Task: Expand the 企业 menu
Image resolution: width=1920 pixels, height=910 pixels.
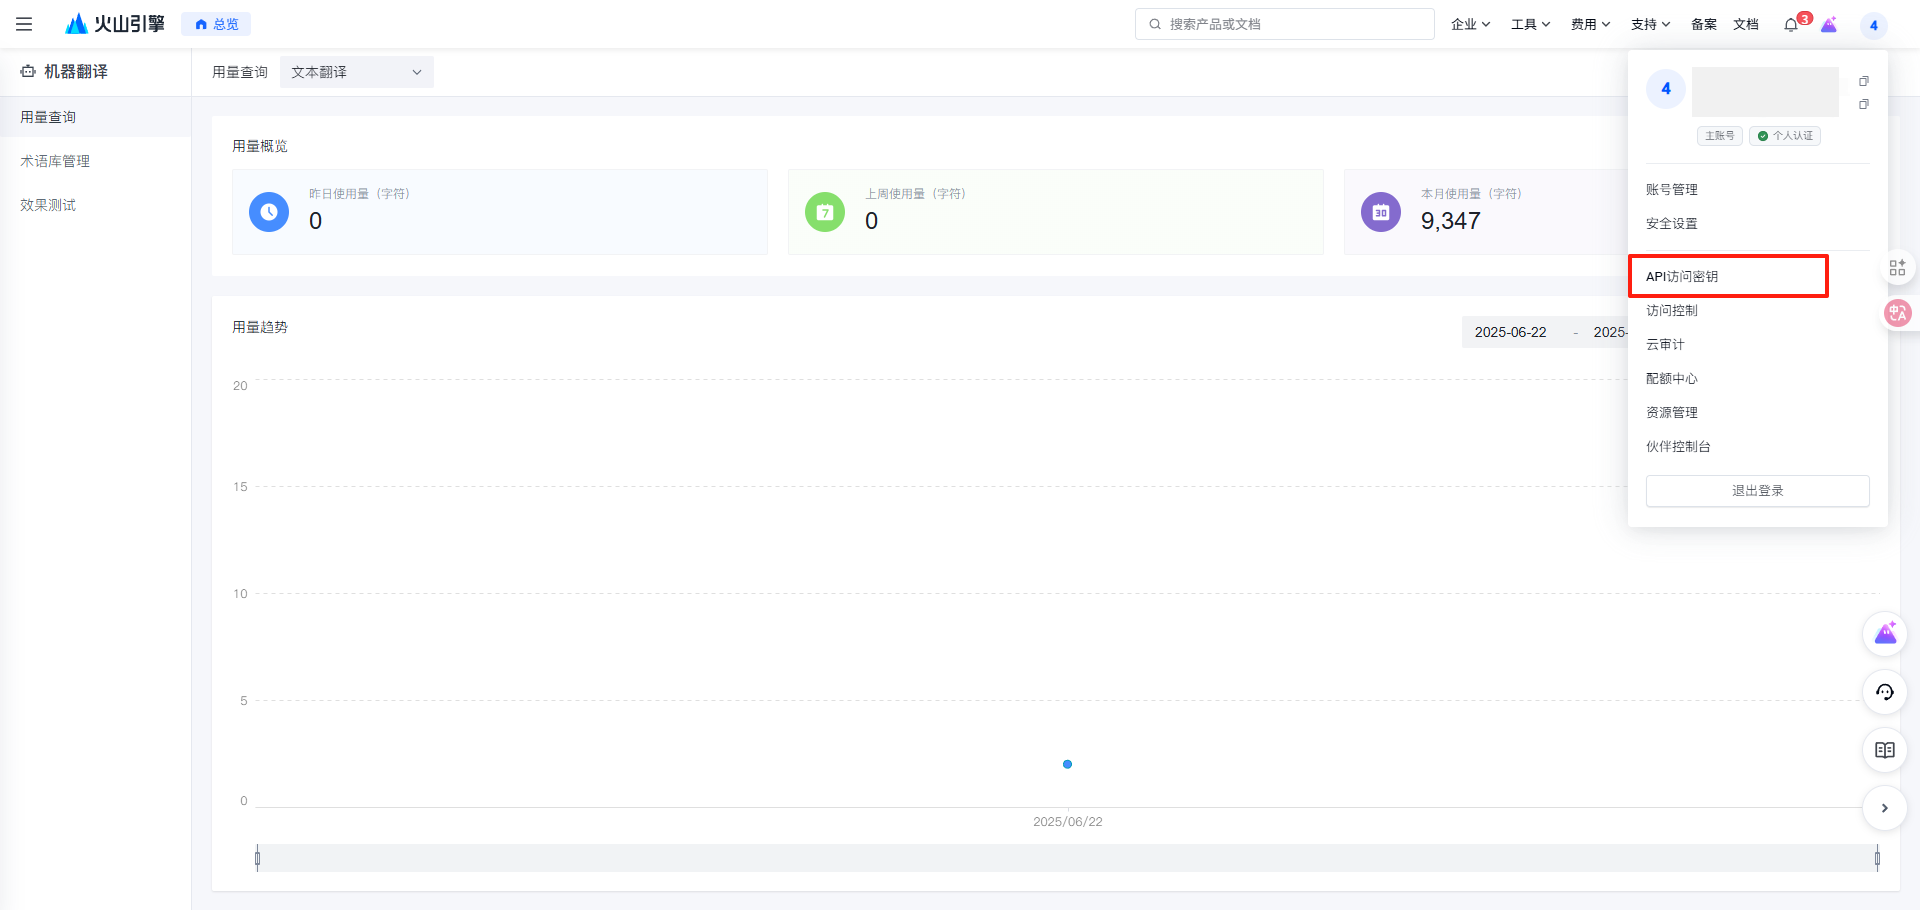Action: pos(1470,24)
